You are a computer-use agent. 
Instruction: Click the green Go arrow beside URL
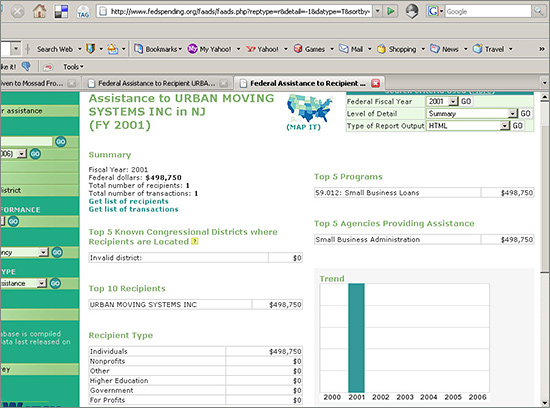(x=391, y=11)
